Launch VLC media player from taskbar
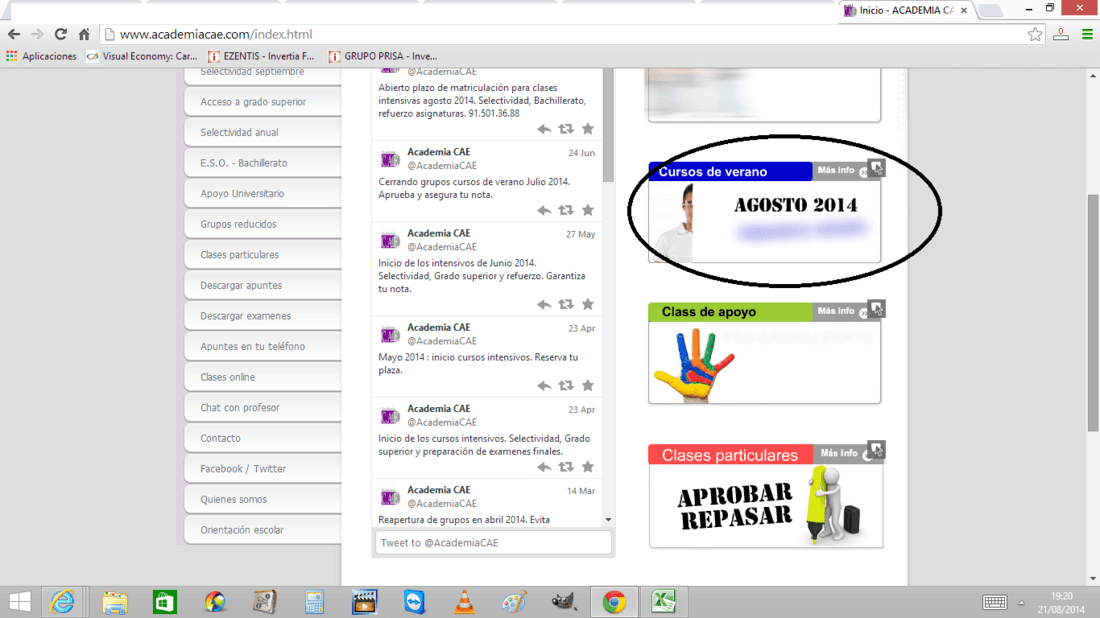 (x=464, y=602)
